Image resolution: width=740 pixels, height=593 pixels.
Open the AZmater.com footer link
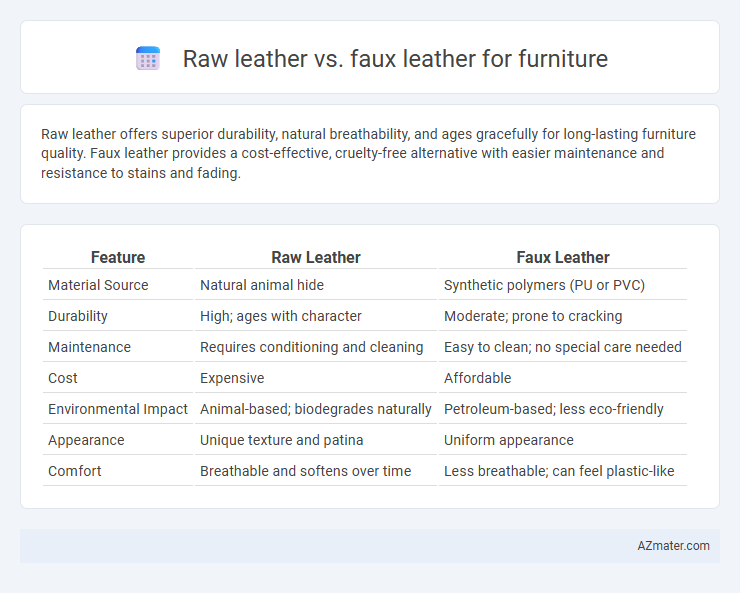673,546
